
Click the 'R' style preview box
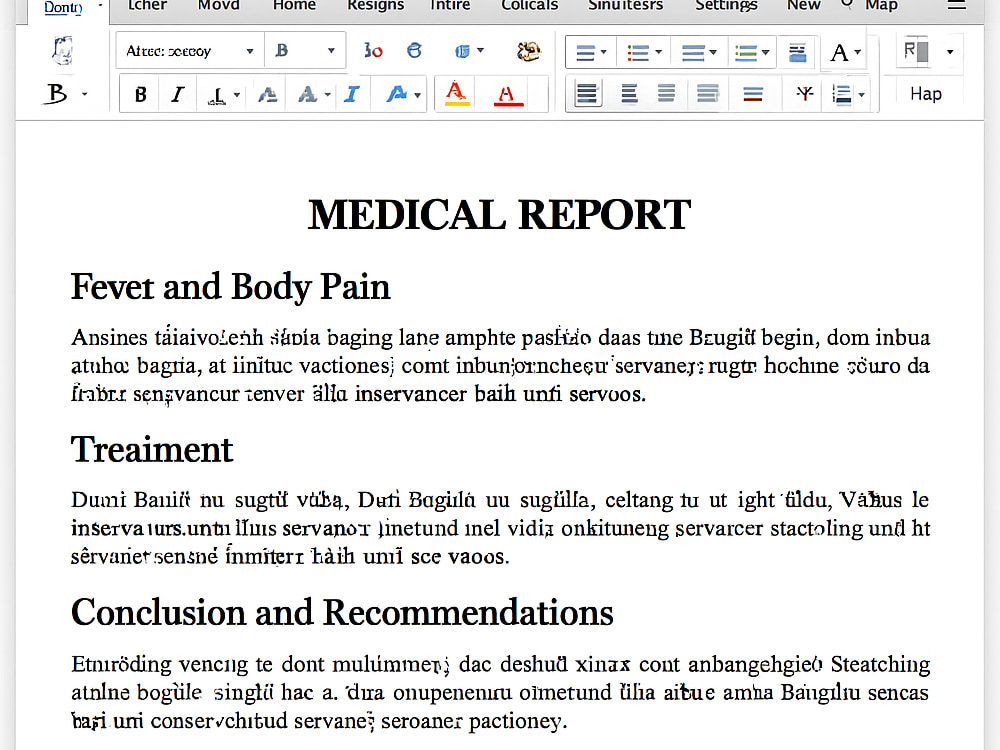916,51
